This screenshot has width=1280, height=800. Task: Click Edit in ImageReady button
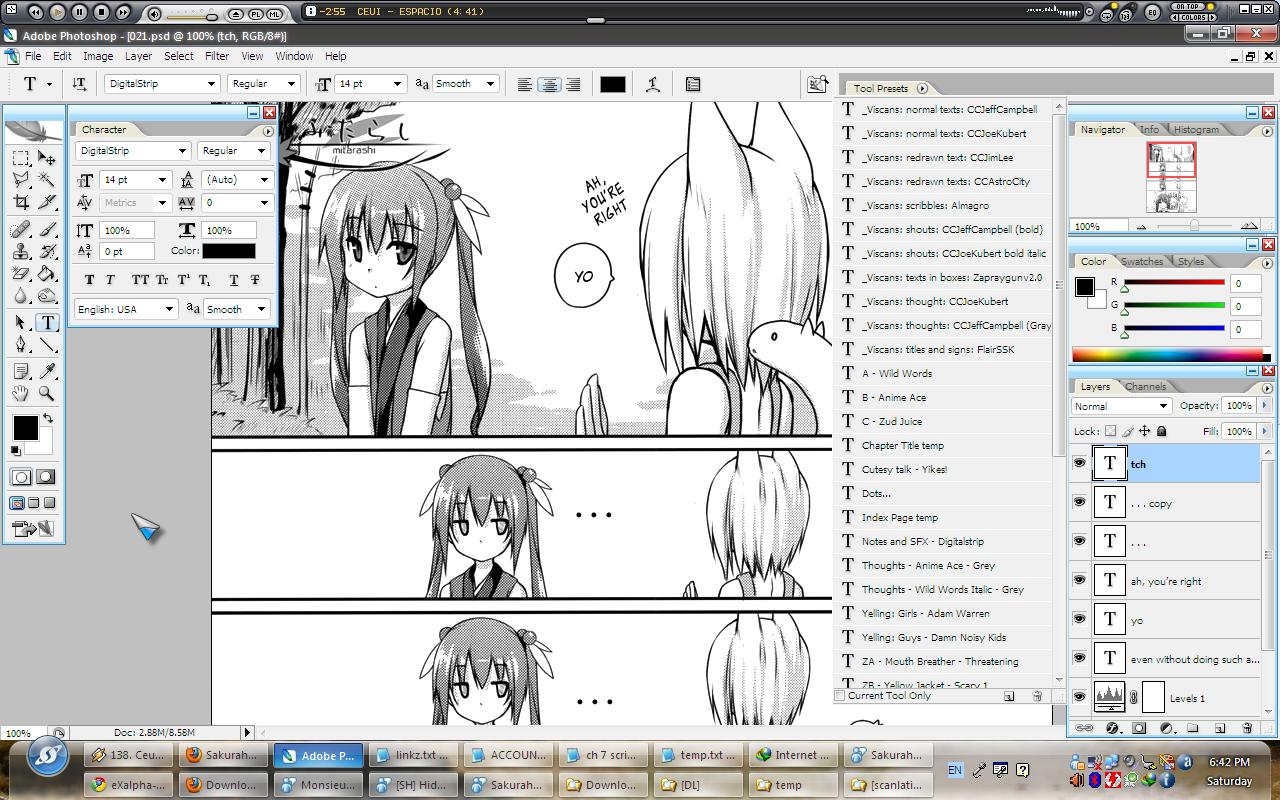(x=33, y=529)
